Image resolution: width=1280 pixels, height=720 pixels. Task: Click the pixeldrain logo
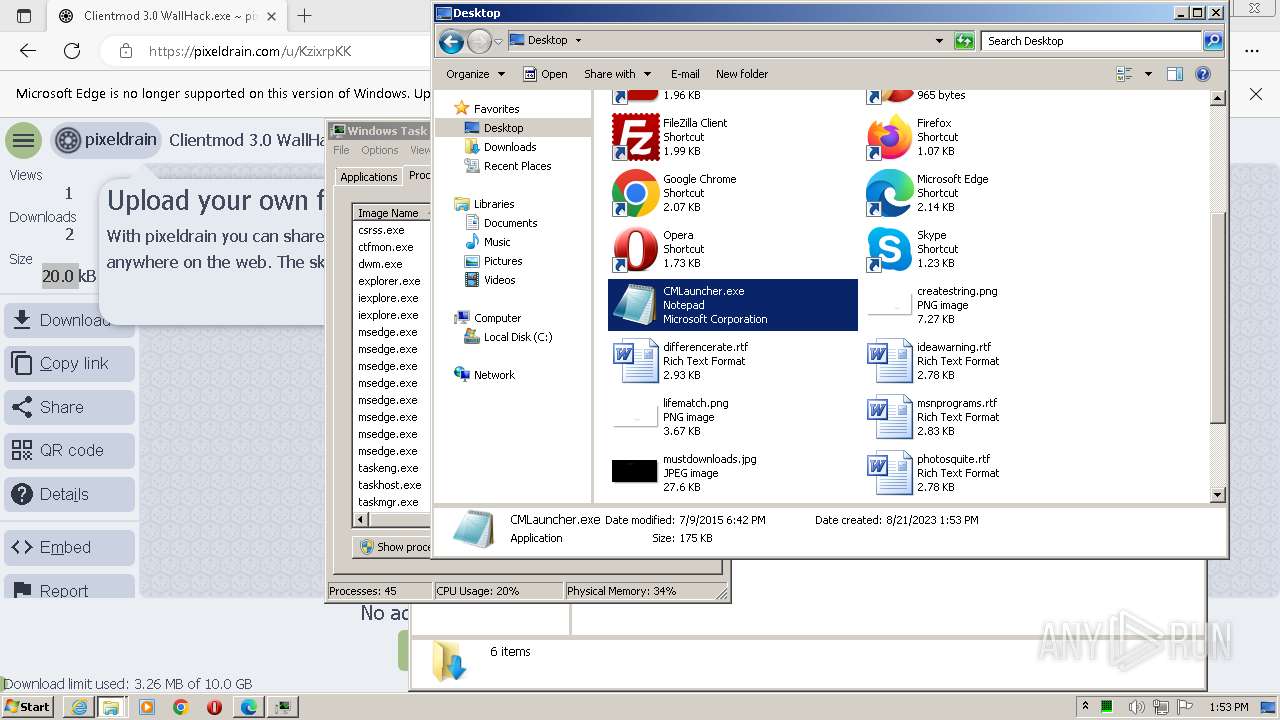(x=106, y=140)
